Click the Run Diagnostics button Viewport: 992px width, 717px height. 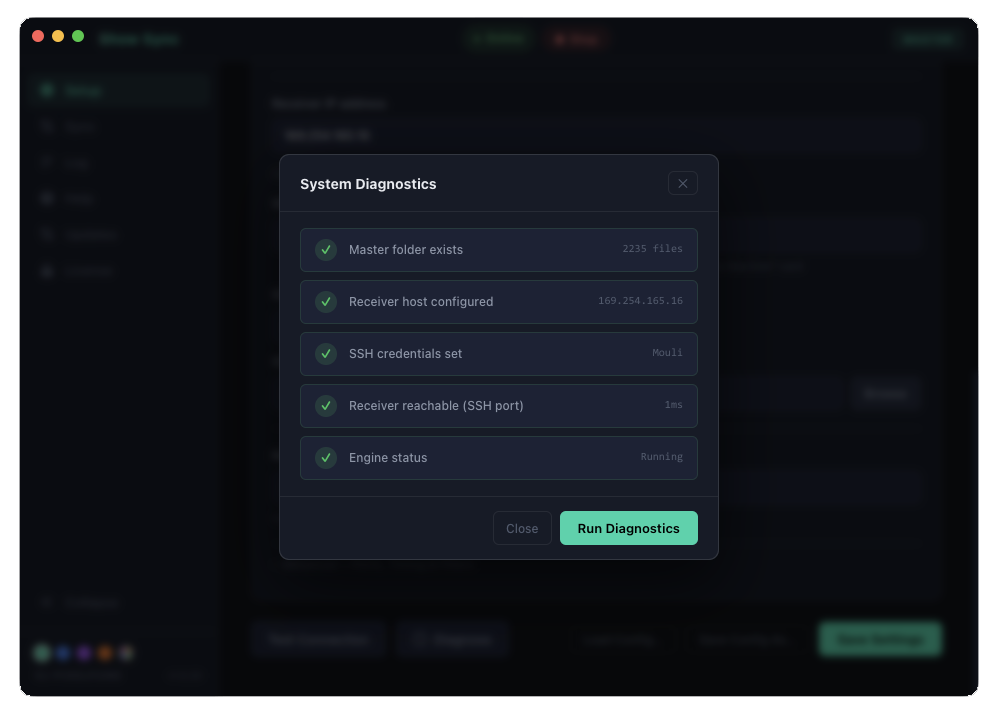pos(628,528)
